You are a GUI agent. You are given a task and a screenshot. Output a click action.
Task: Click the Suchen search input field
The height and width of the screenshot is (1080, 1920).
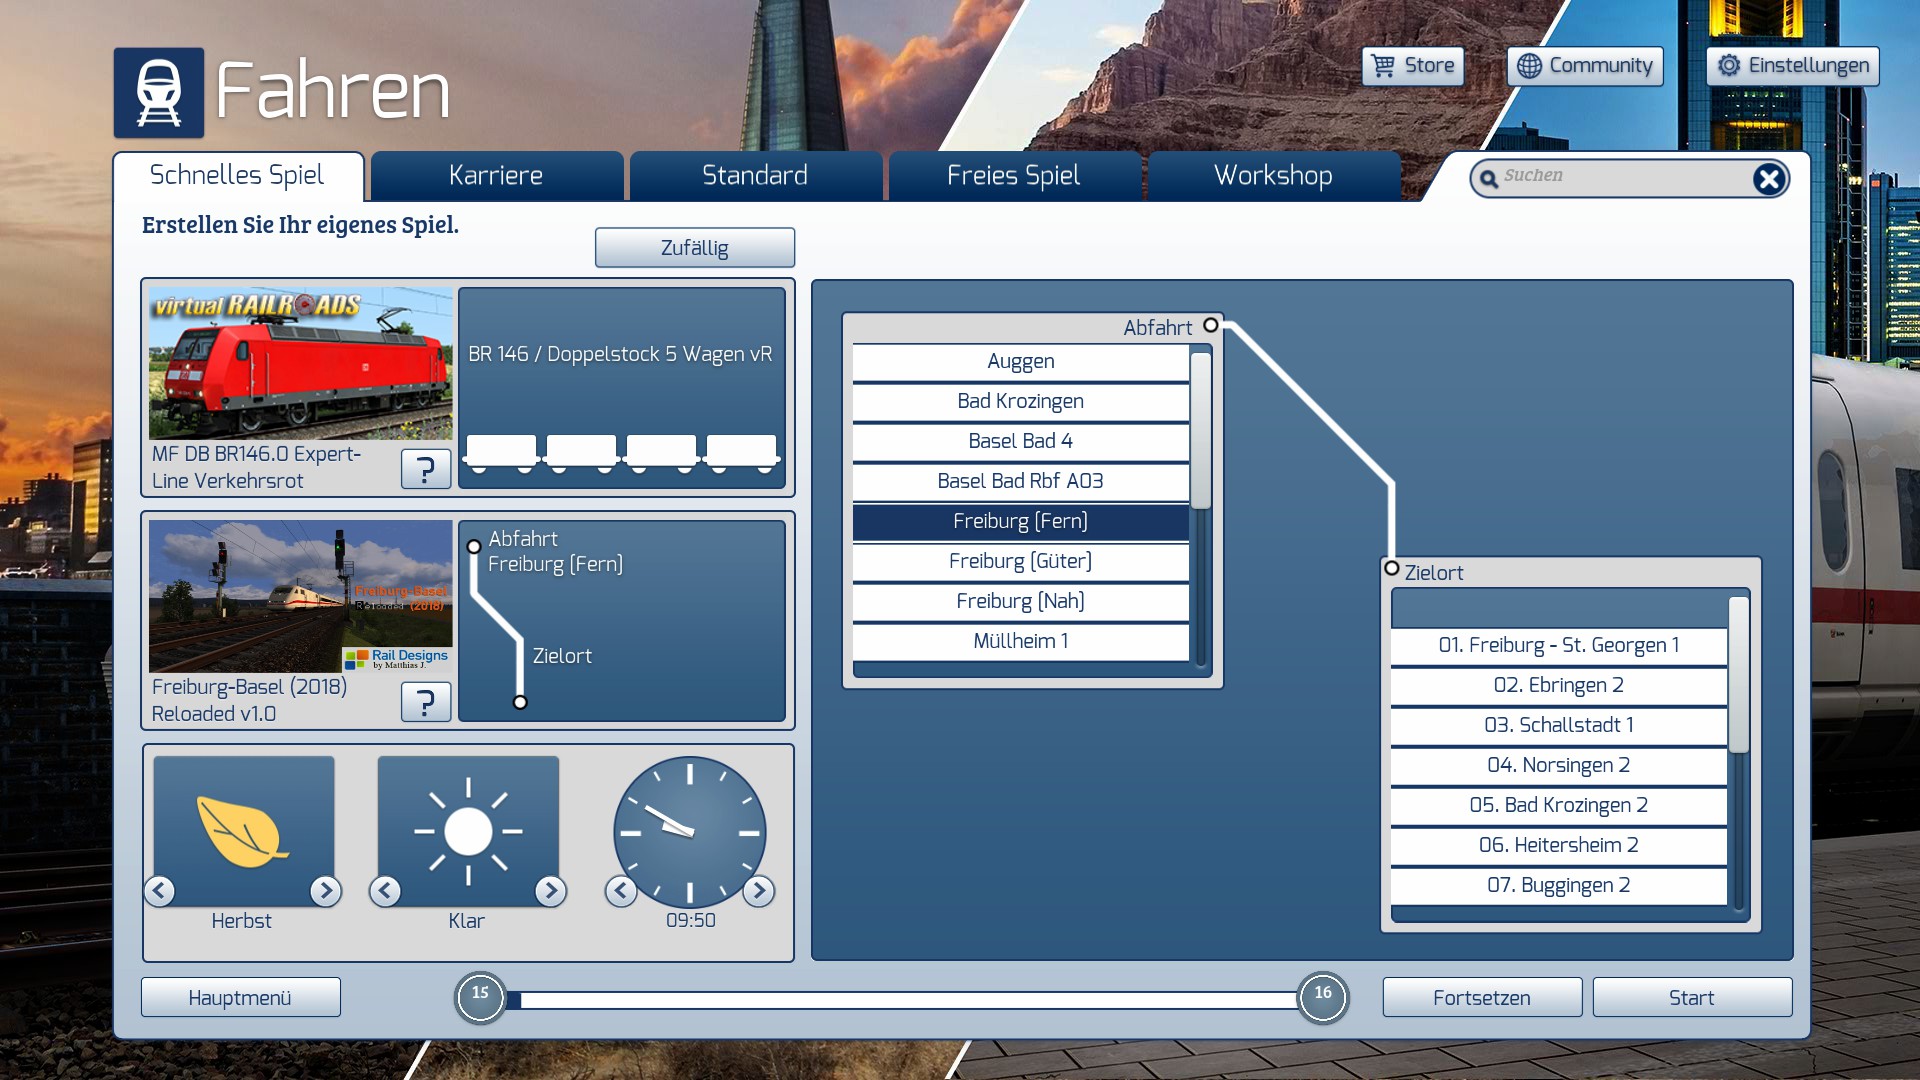(x=1620, y=176)
